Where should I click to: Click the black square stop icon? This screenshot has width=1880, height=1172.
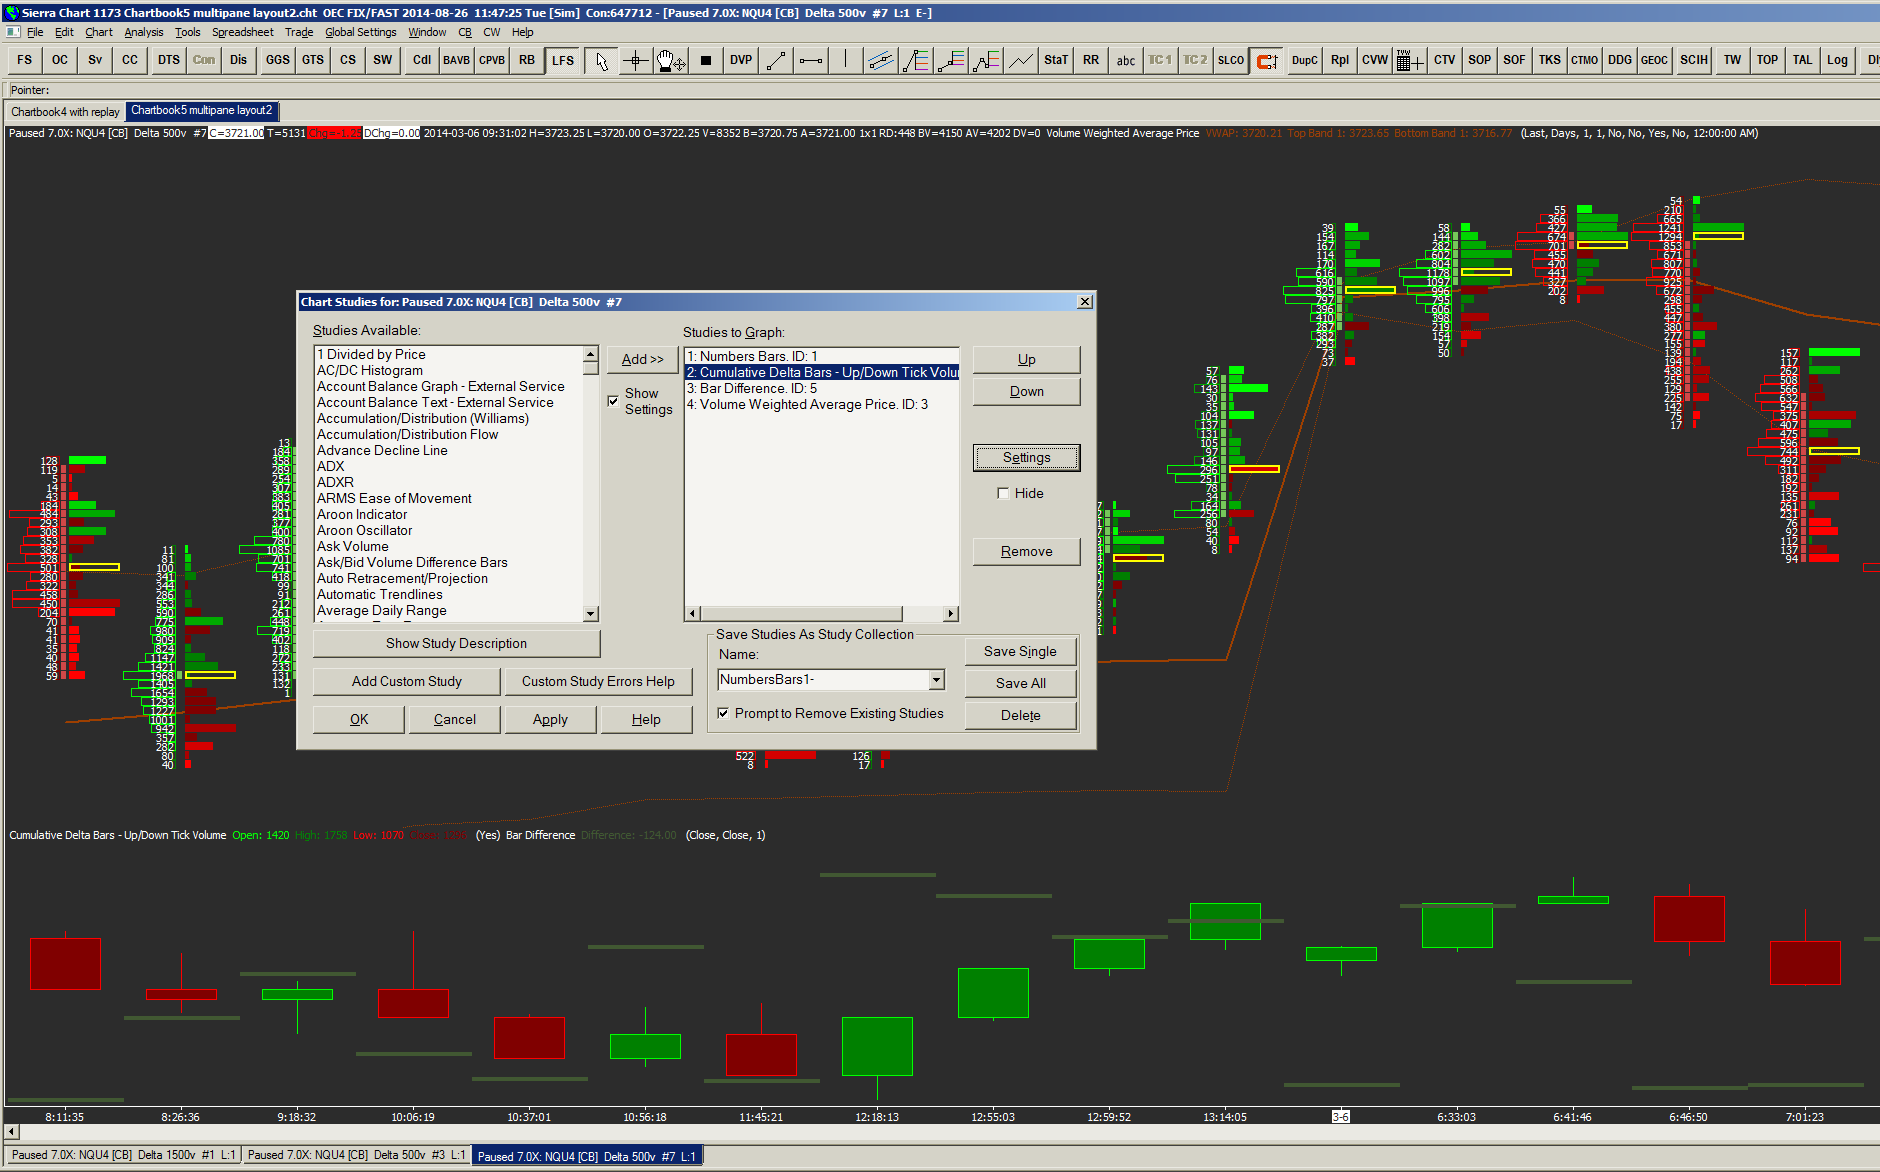(x=706, y=61)
